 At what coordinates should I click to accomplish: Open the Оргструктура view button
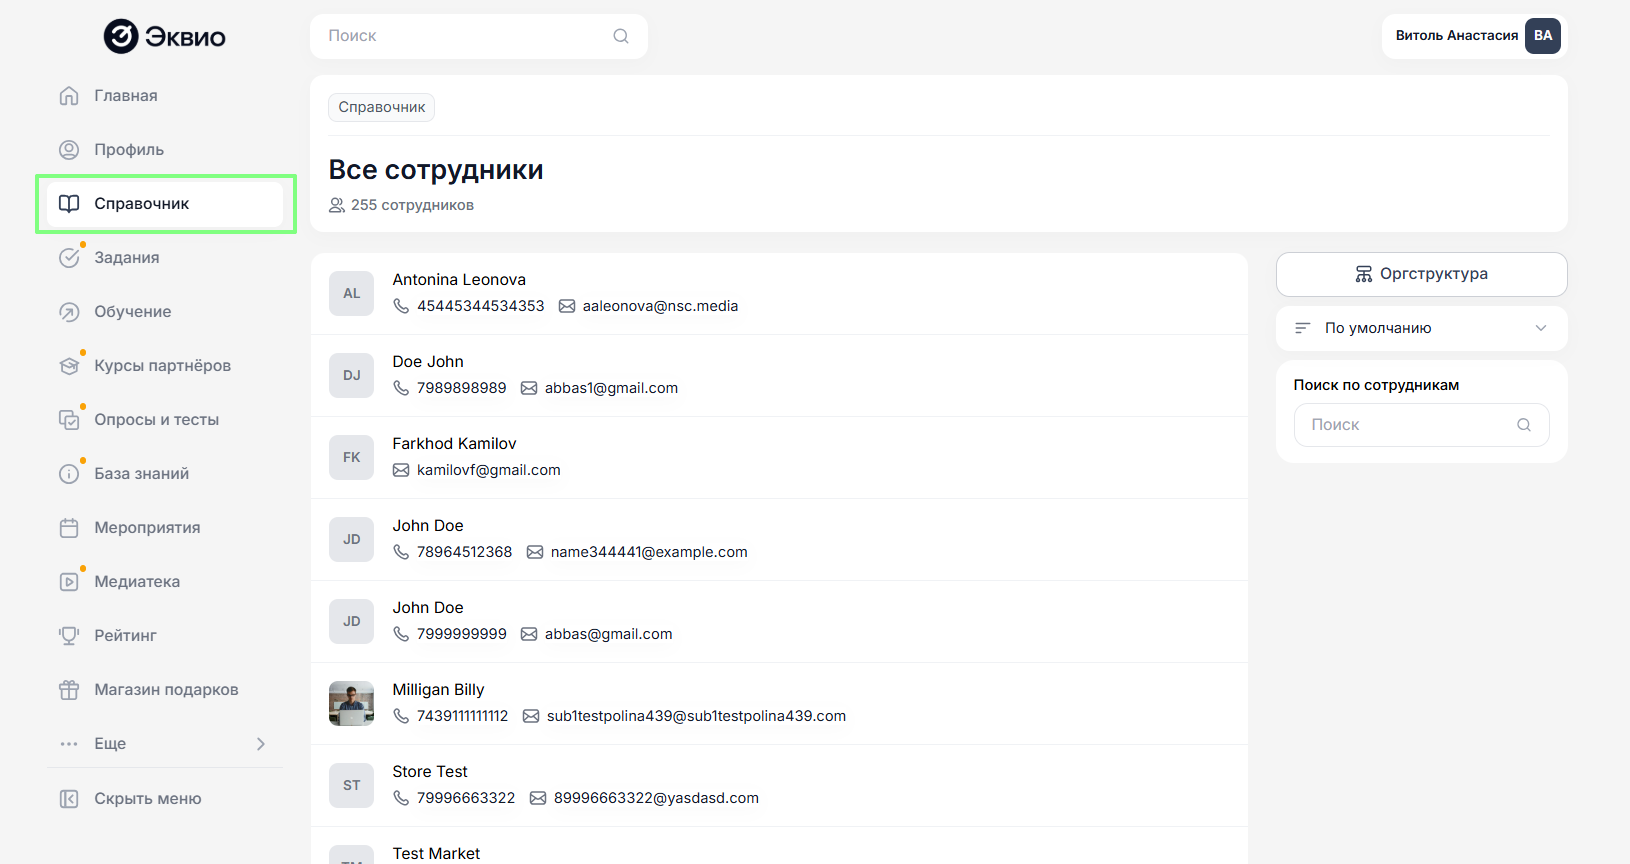(x=1421, y=274)
